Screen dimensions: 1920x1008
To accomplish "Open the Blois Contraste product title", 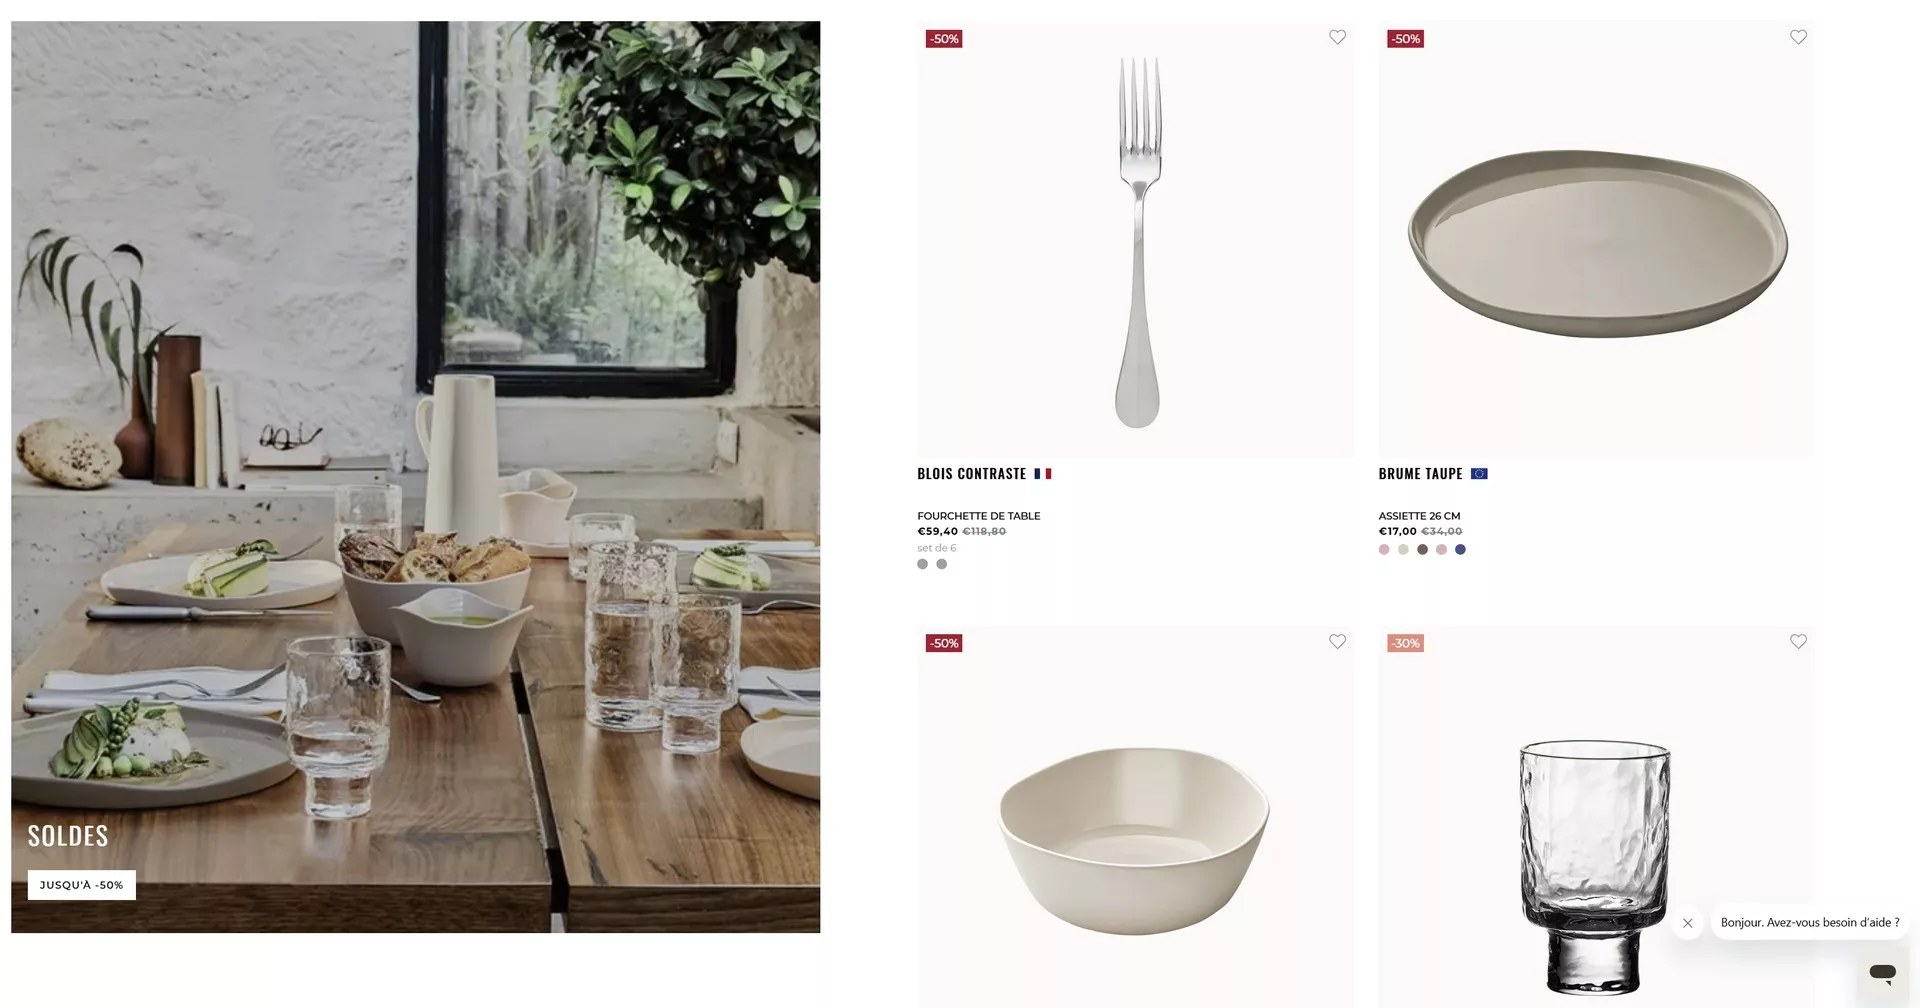I will (971, 474).
